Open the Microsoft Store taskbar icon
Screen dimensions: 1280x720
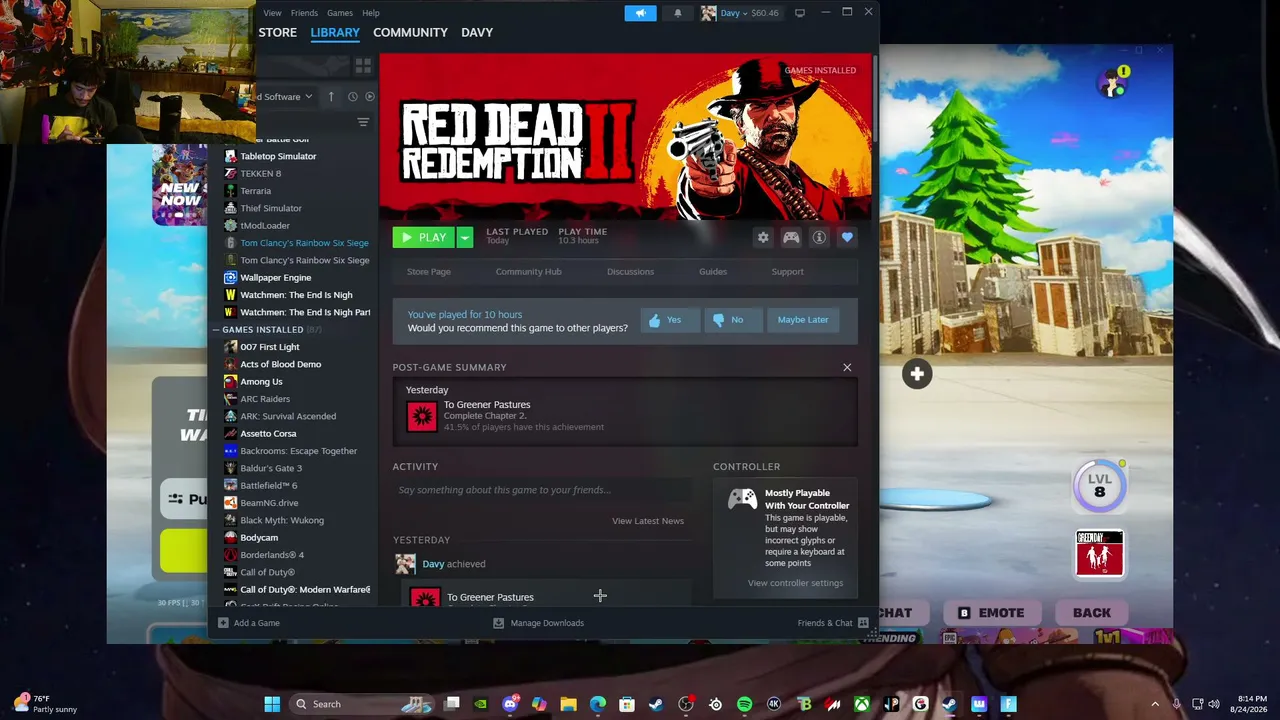[x=627, y=704]
